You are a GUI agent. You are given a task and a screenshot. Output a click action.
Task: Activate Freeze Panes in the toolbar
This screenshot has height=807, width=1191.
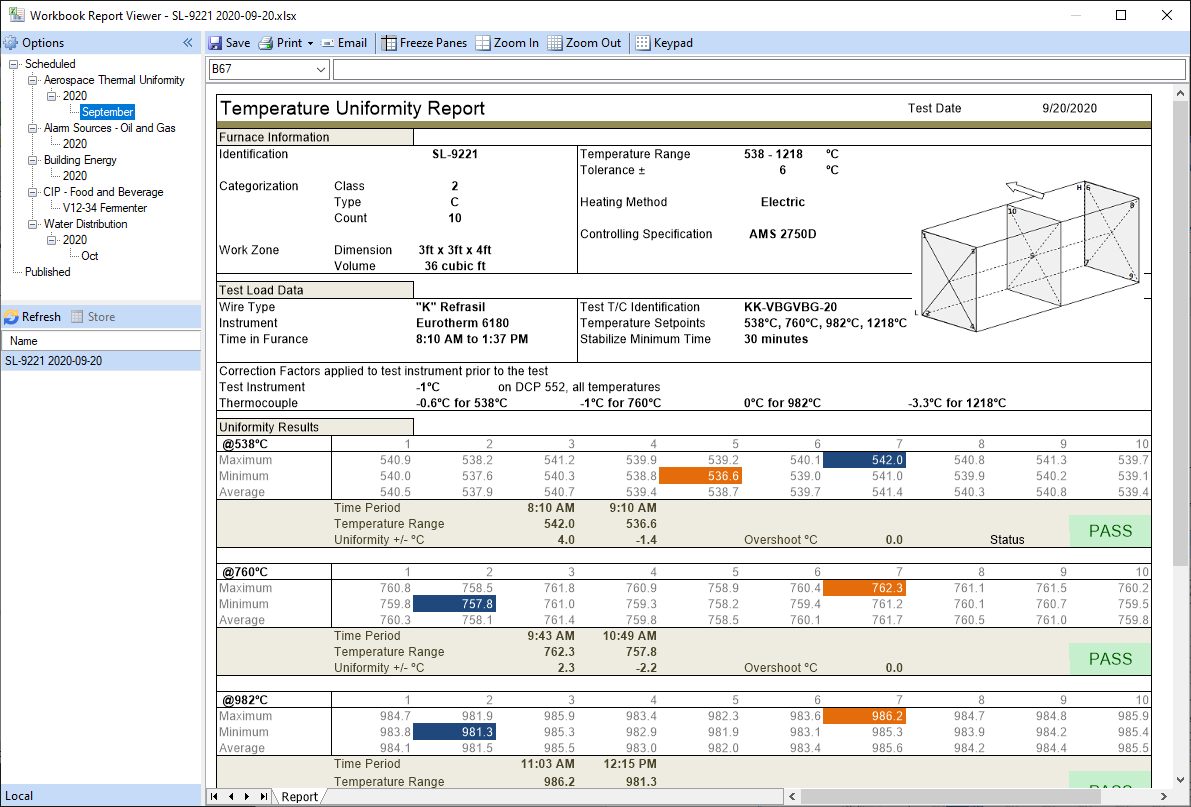(x=424, y=43)
